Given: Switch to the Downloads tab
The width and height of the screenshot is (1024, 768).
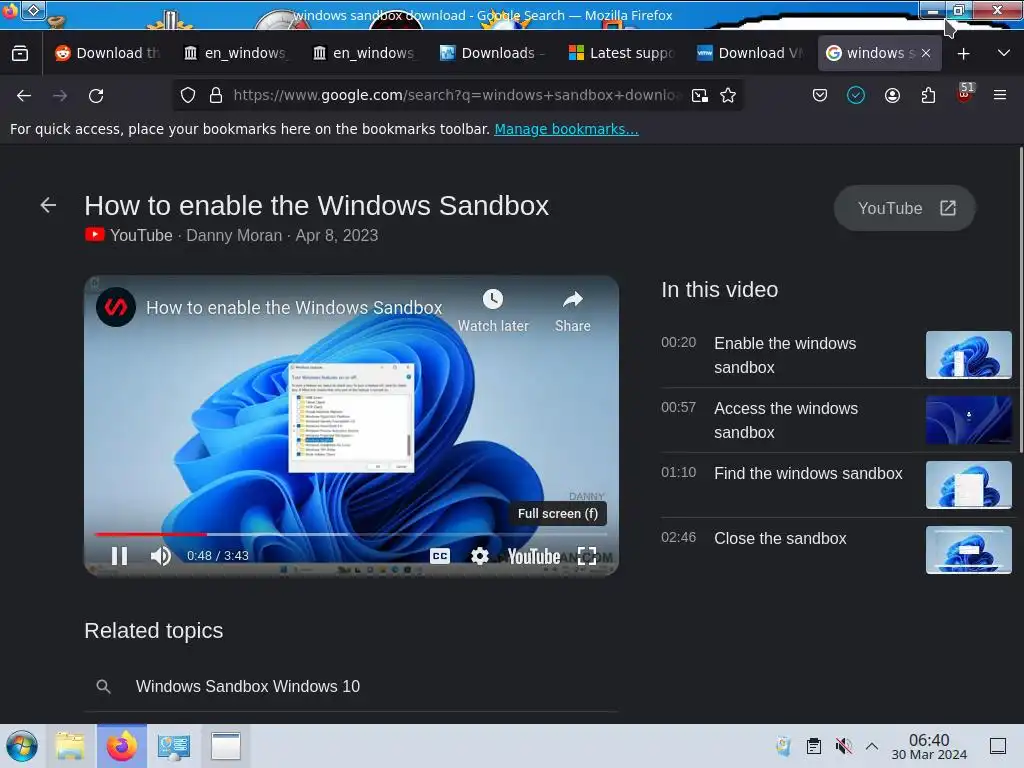Looking at the screenshot, I should tap(492, 54).
